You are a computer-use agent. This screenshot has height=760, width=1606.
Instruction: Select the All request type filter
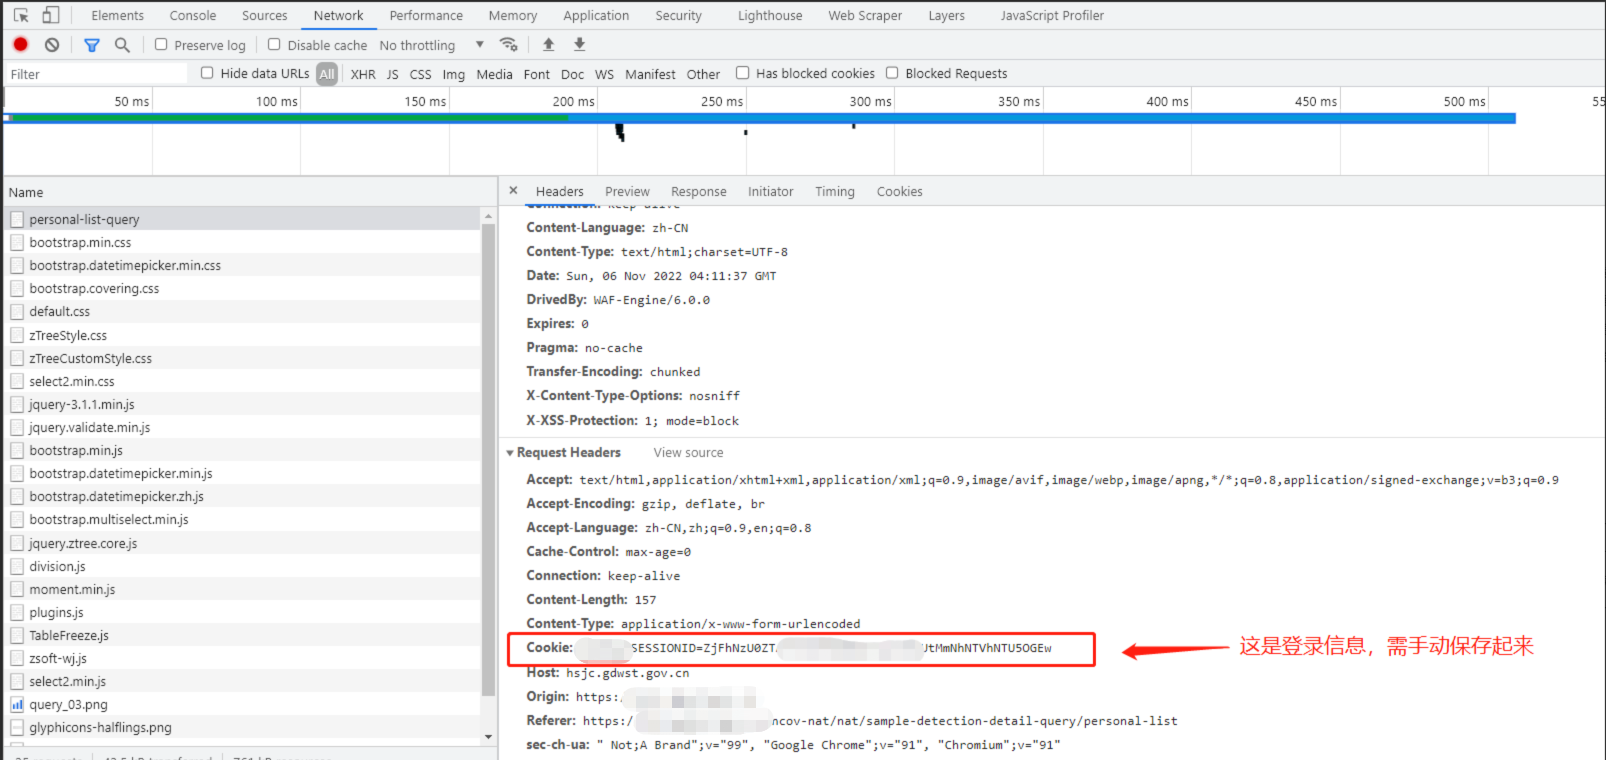pos(327,74)
